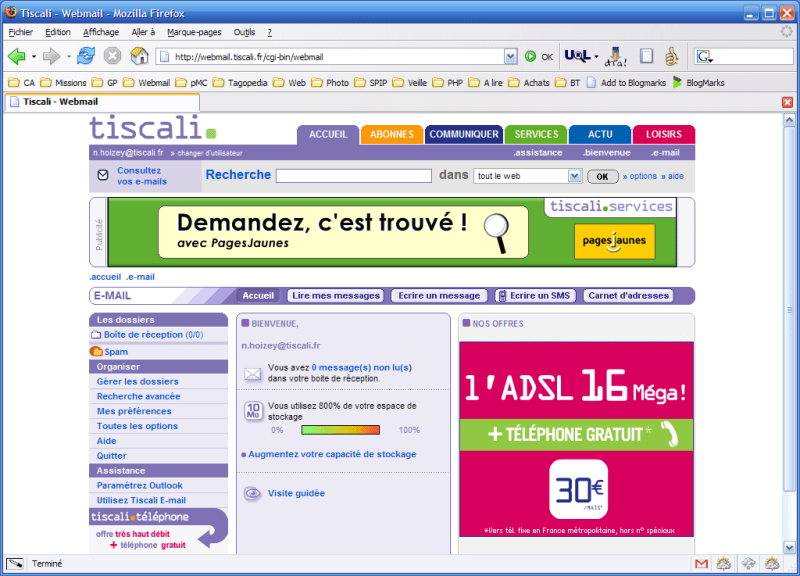Open the URL history dropdown
Image resolution: width=800 pixels, height=576 pixels.
coord(510,57)
